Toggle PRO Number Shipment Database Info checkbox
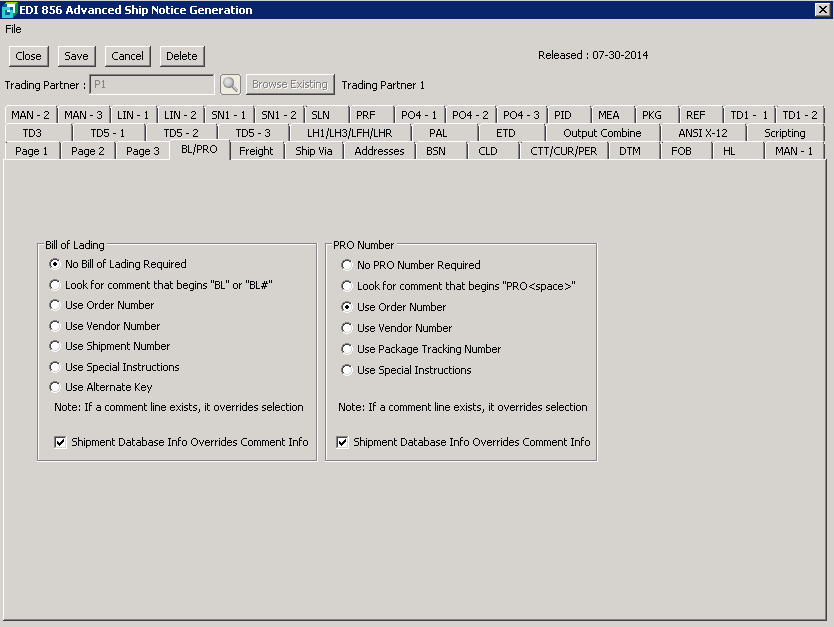Image resolution: width=834 pixels, height=627 pixels. click(x=343, y=442)
